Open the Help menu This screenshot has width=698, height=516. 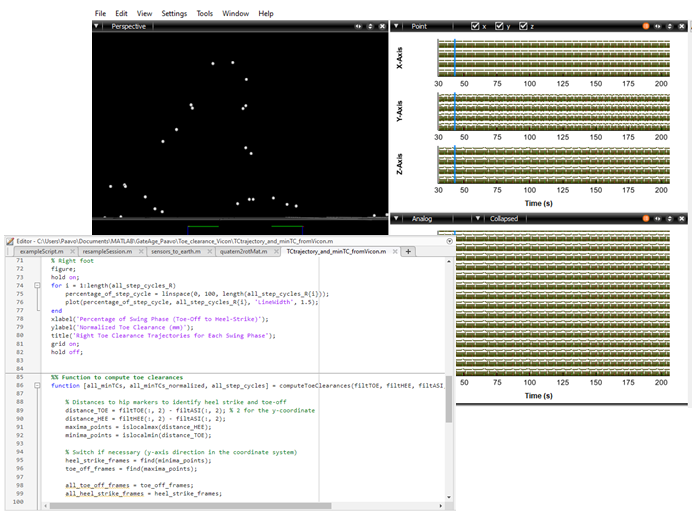(266, 13)
